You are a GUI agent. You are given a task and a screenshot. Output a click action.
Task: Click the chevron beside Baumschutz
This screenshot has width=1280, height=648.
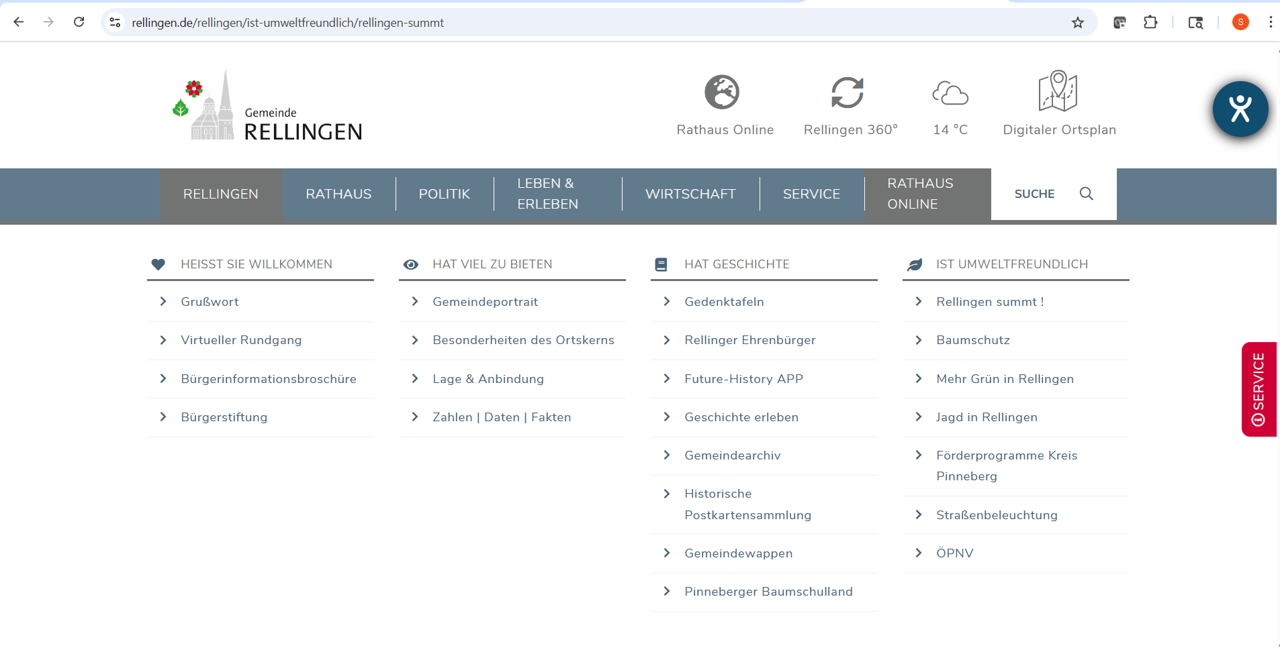click(x=919, y=340)
